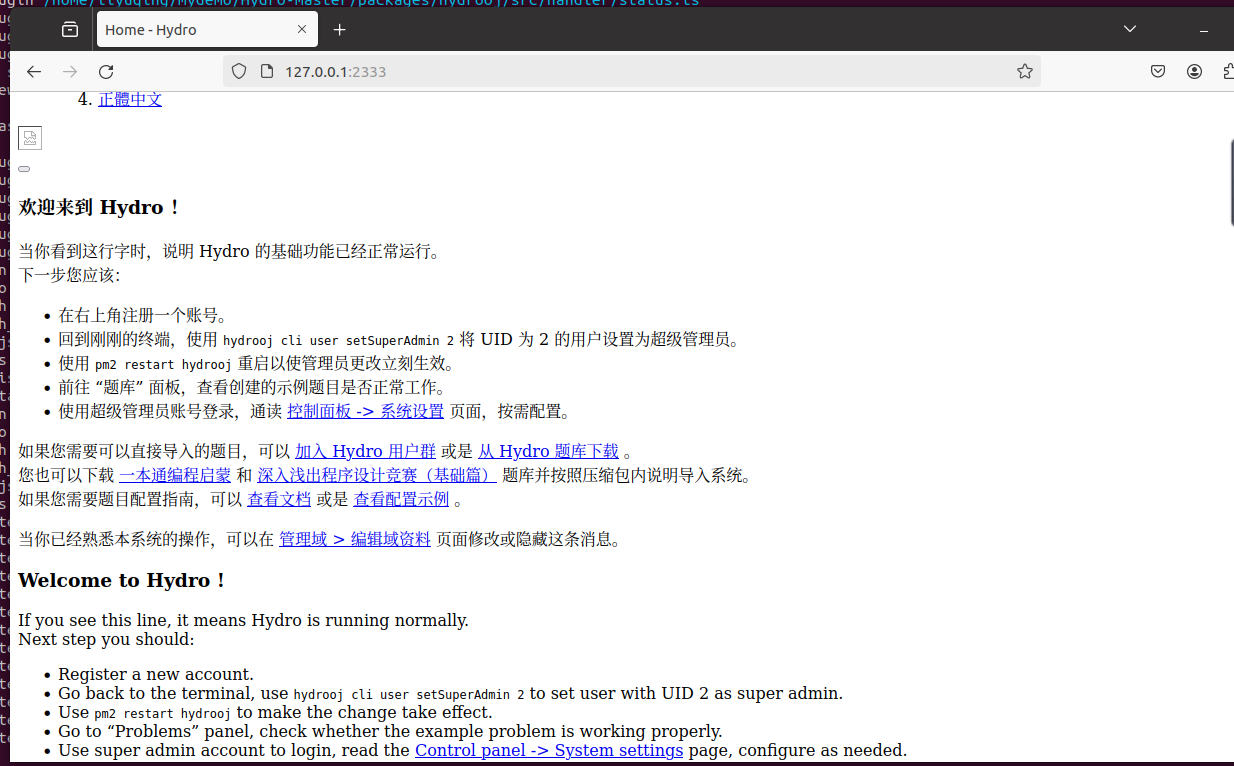This screenshot has height=766, width=1234.
Task: Click the Welcome to Hydro！ heading
Action: 123,580
